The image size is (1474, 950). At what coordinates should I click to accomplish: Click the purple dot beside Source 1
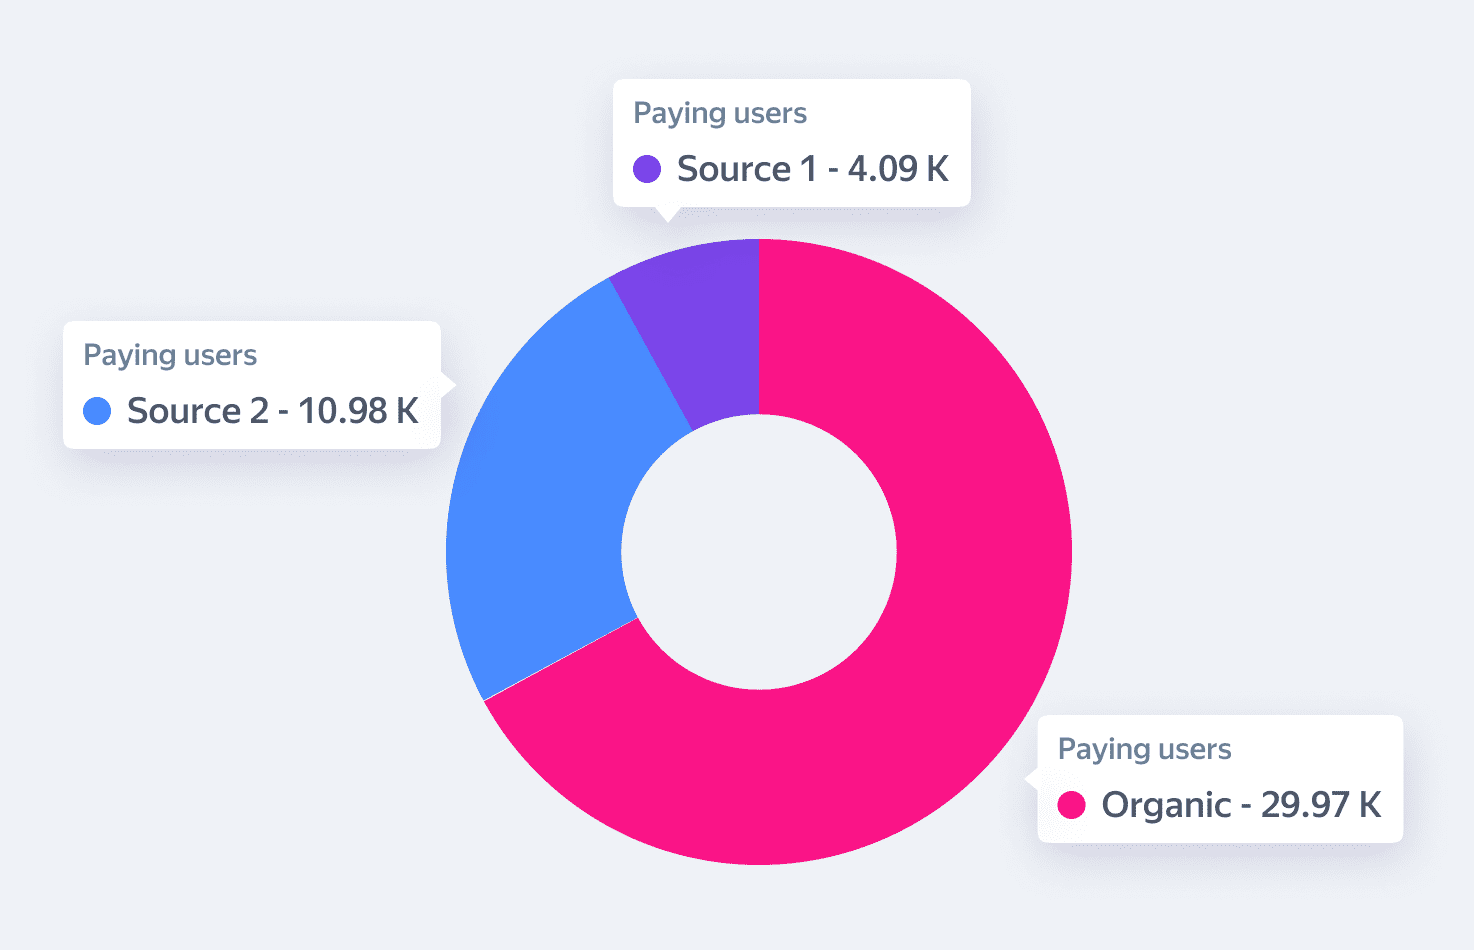click(x=647, y=169)
